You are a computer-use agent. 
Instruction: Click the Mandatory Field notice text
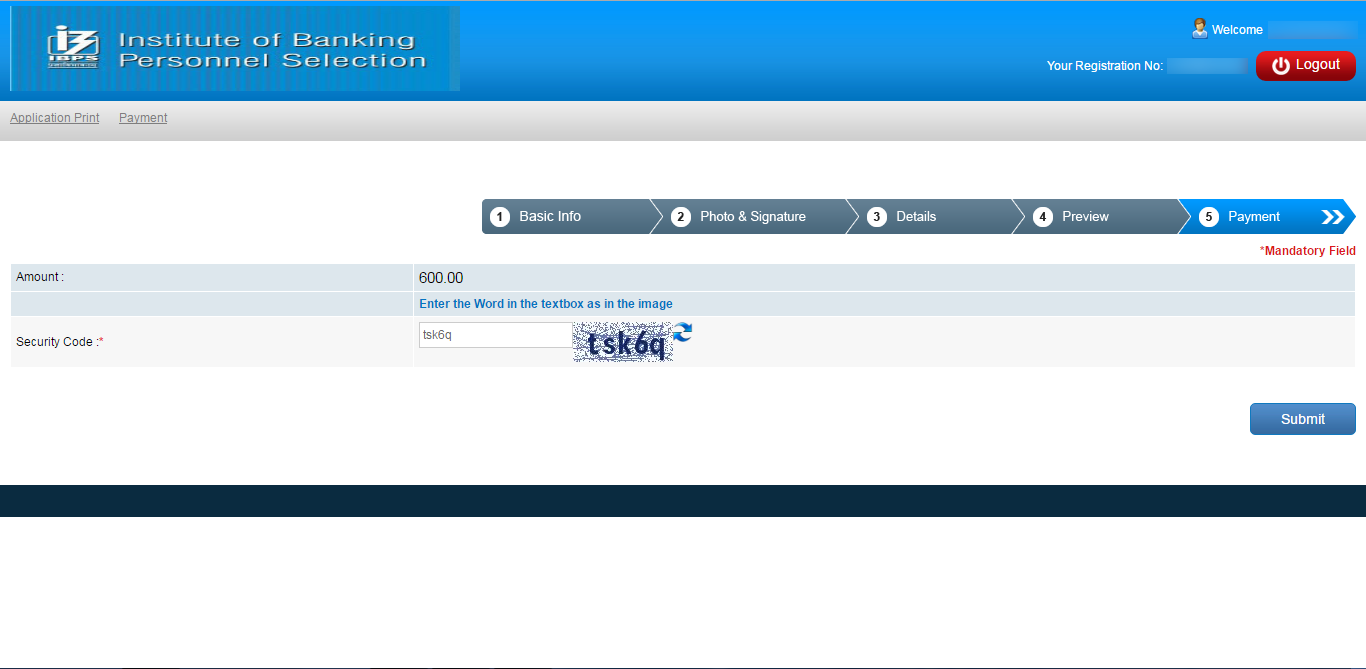coord(1307,251)
